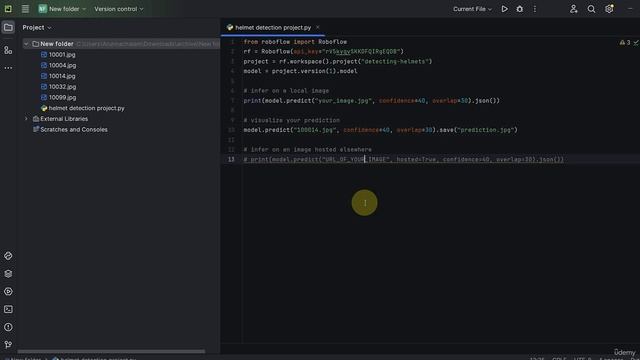Click the PyCharm logo icon
The width and height of the screenshot is (640, 360).
click(8, 9)
